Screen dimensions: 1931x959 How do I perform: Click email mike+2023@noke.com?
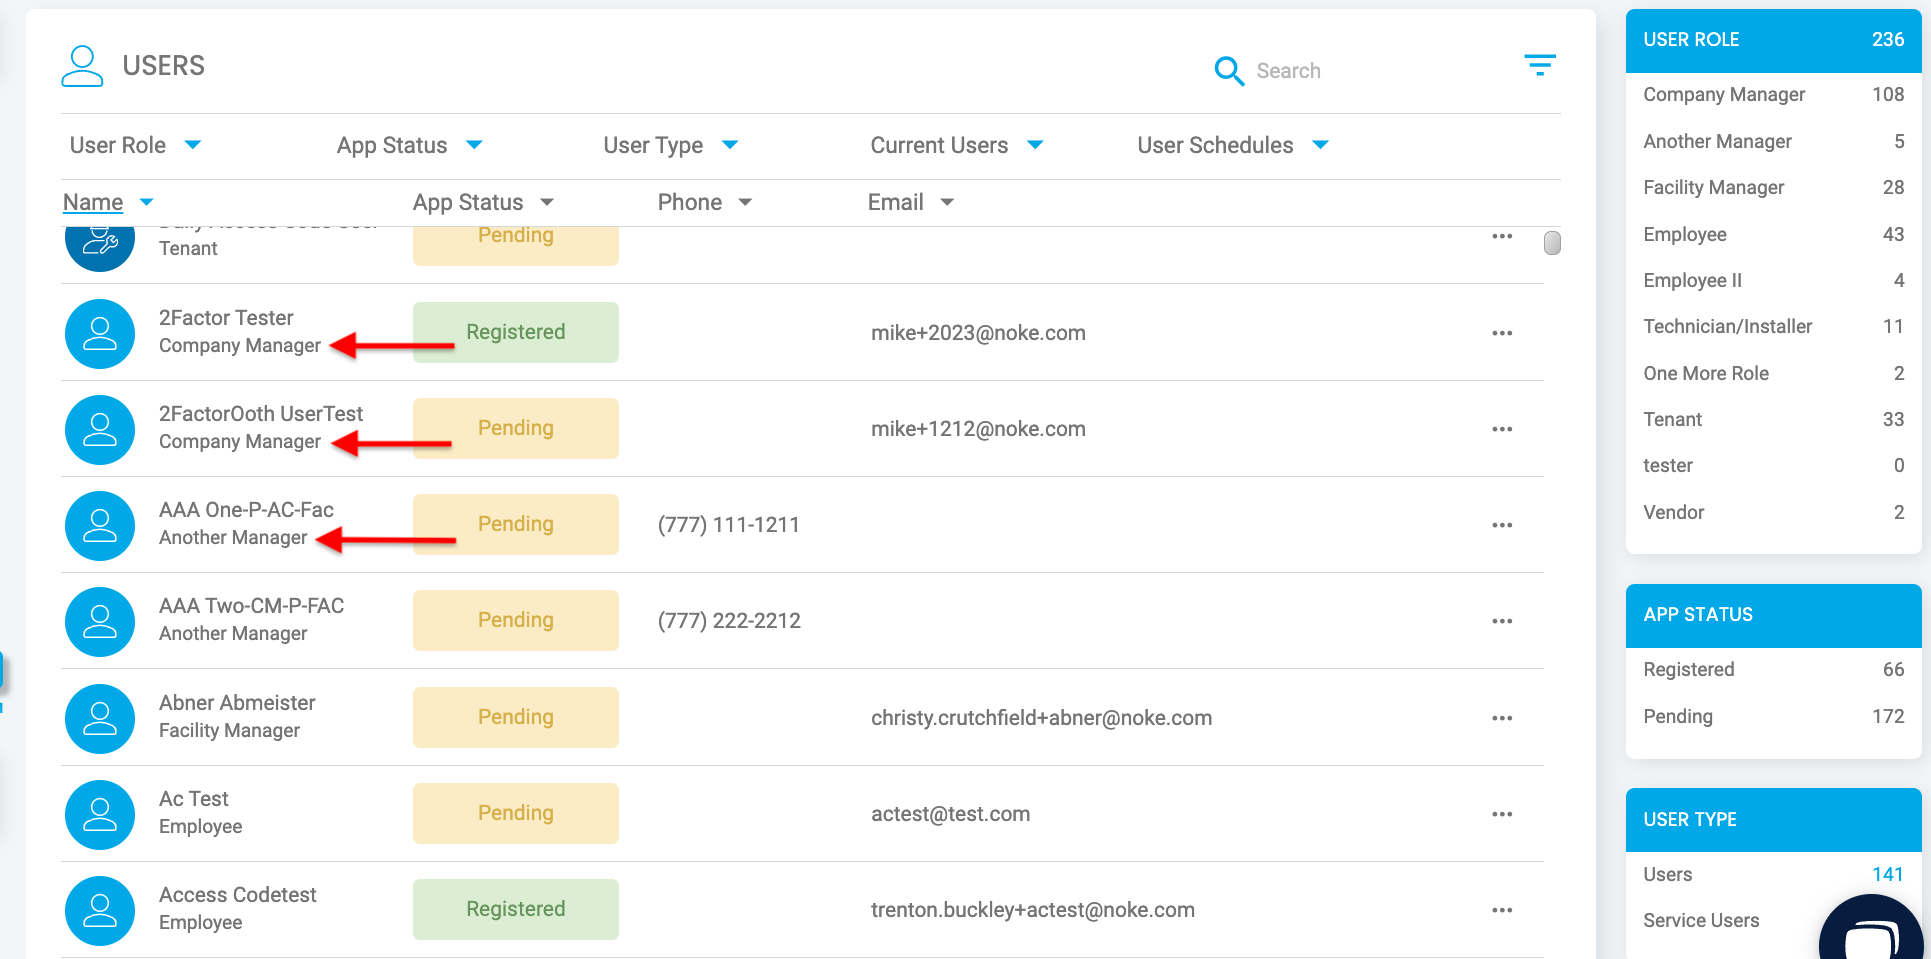(978, 333)
